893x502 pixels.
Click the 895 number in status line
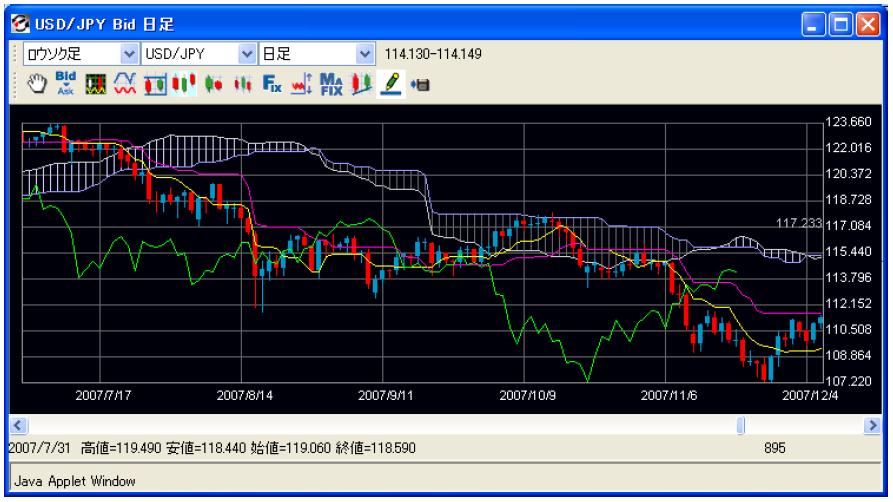[775, 448]
